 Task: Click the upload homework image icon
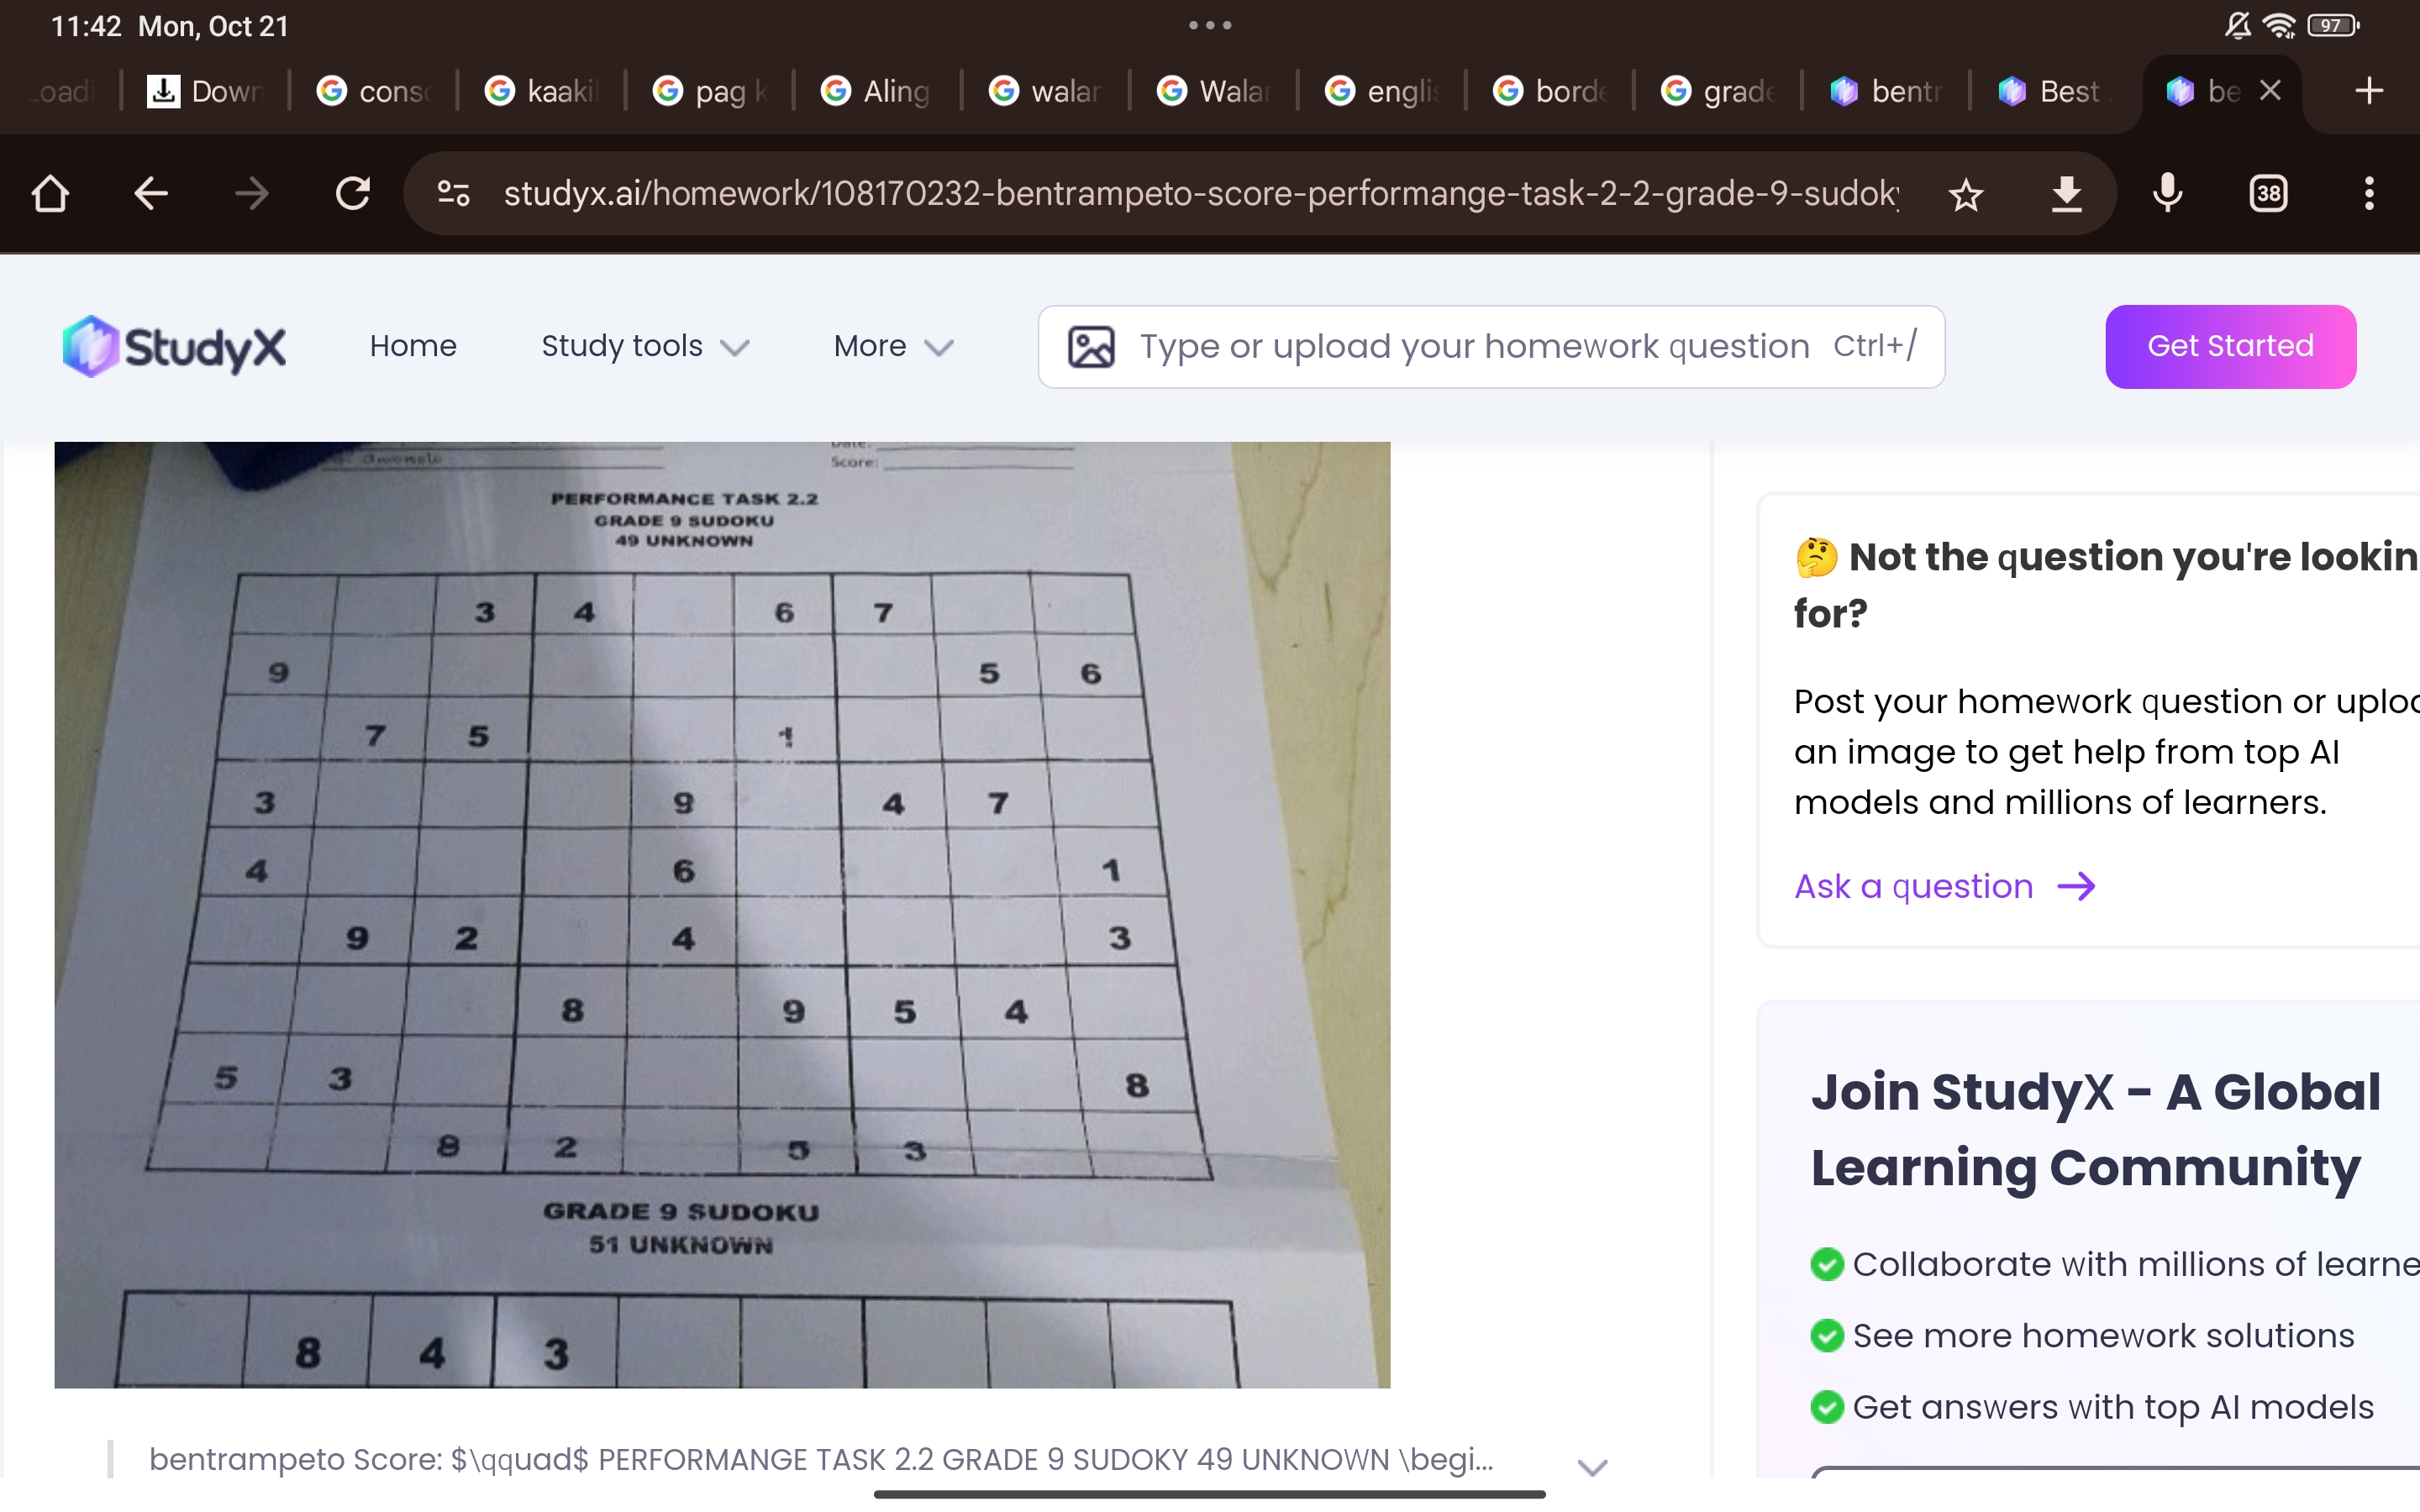(x=1091, y=347)
